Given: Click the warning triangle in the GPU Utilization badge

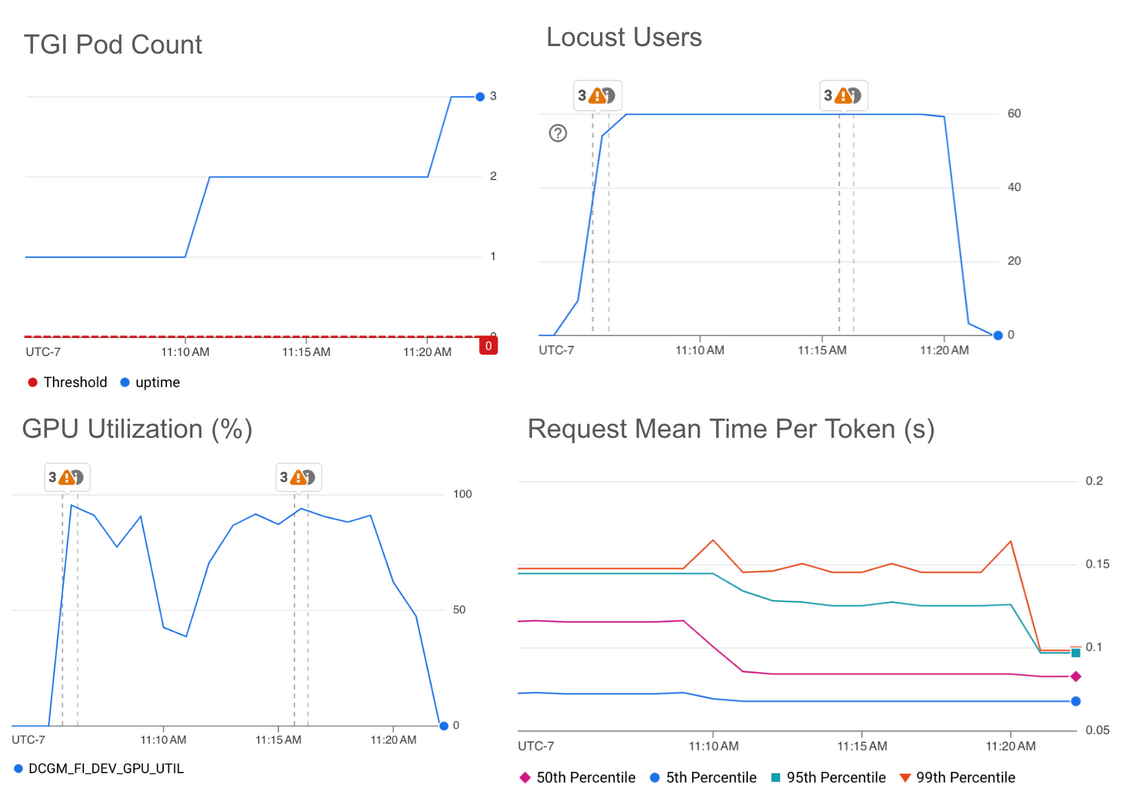Looking at the screenshot, I should [x=66, y=478].
